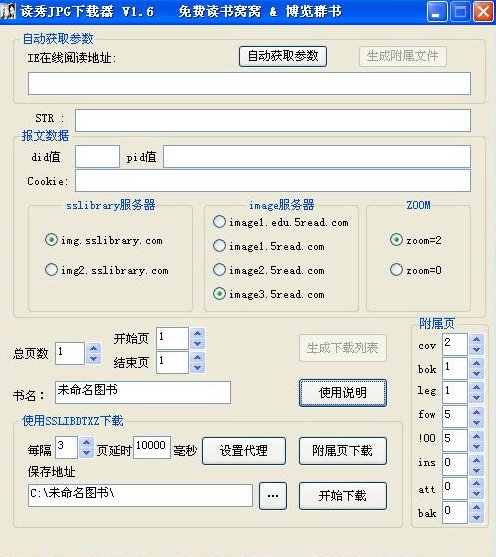
Task: Focus the IE在线阅读地址 input field
Action: 249,83
